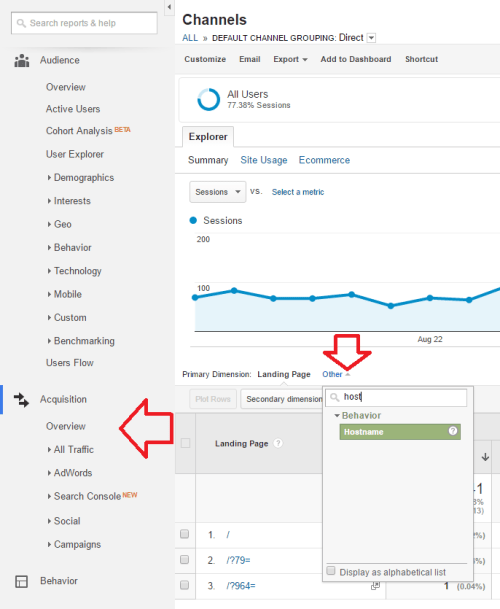
Task: Click the Search reports & help field
Action: point(84,23)
